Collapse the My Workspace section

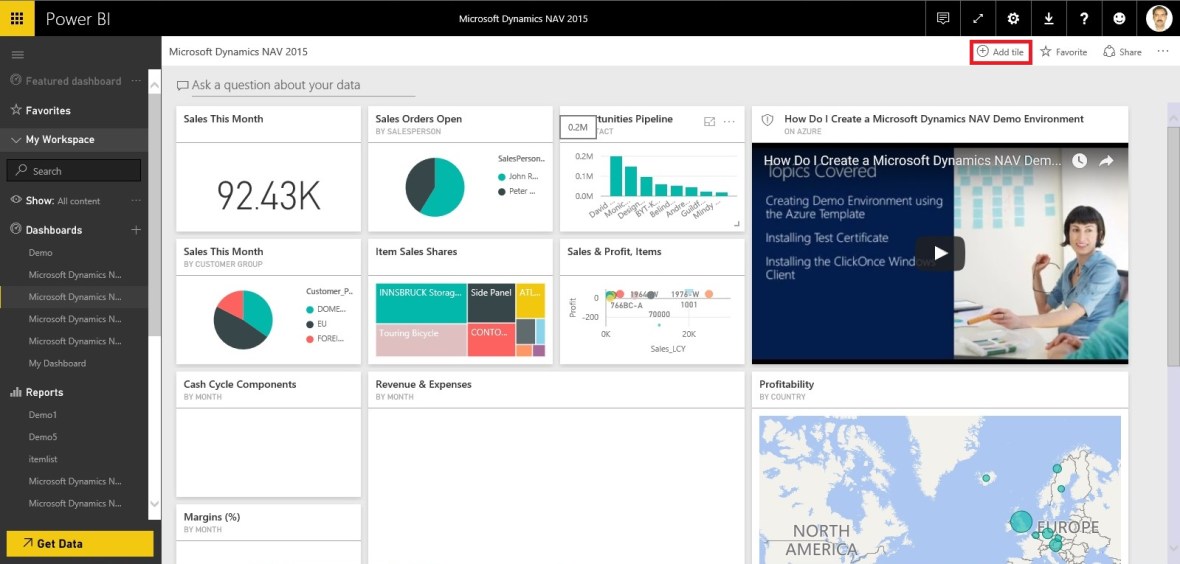coord(17,140)
